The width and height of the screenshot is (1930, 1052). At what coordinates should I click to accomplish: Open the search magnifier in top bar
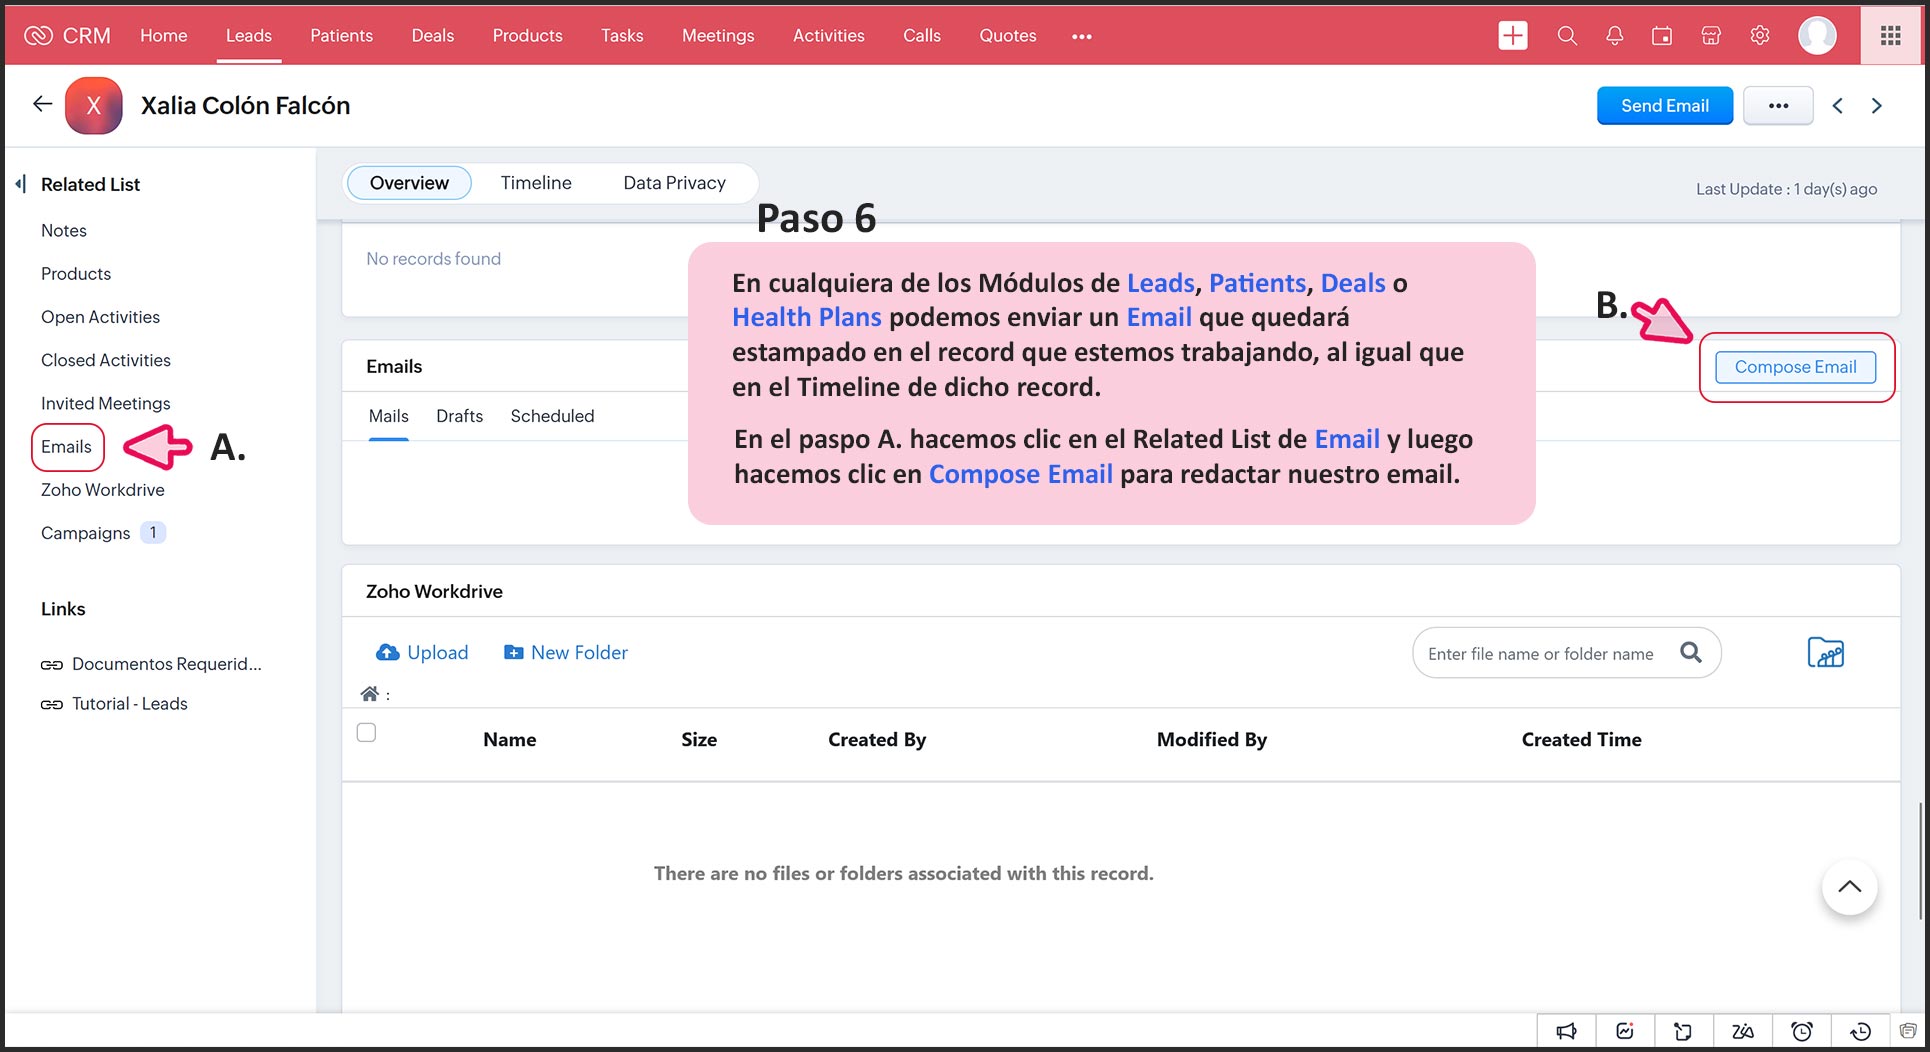click(1567, 36)
